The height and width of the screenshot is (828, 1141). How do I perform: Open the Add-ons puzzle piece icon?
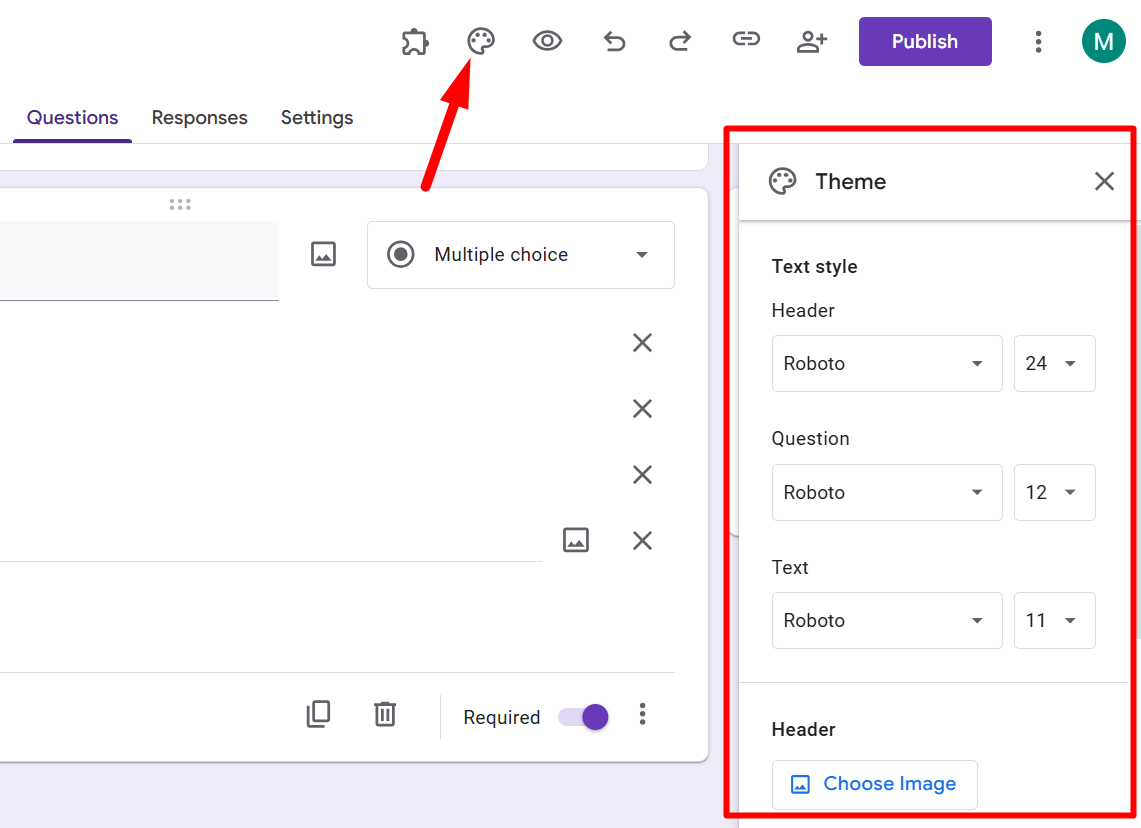pos(414,41)
